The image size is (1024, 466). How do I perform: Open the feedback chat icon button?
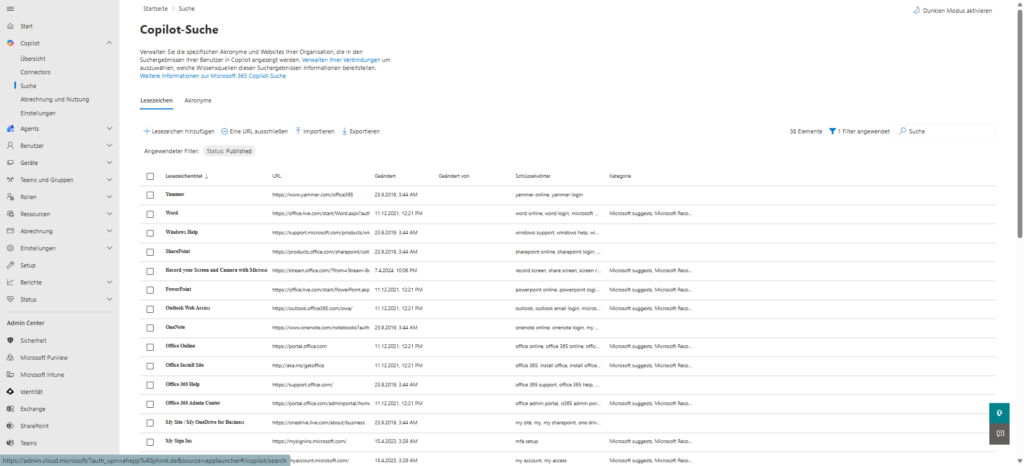pyautogui.click(x=999, y=434)
